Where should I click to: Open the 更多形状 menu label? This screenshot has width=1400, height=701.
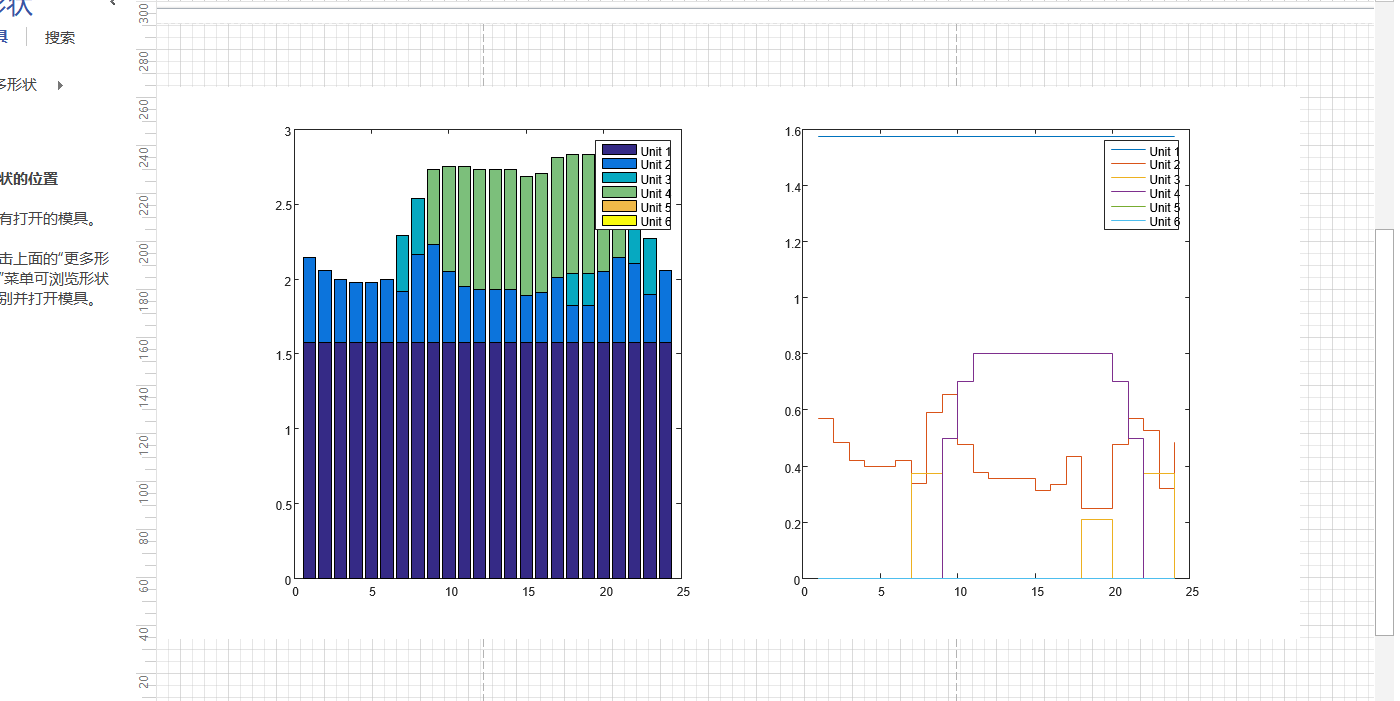18,86
